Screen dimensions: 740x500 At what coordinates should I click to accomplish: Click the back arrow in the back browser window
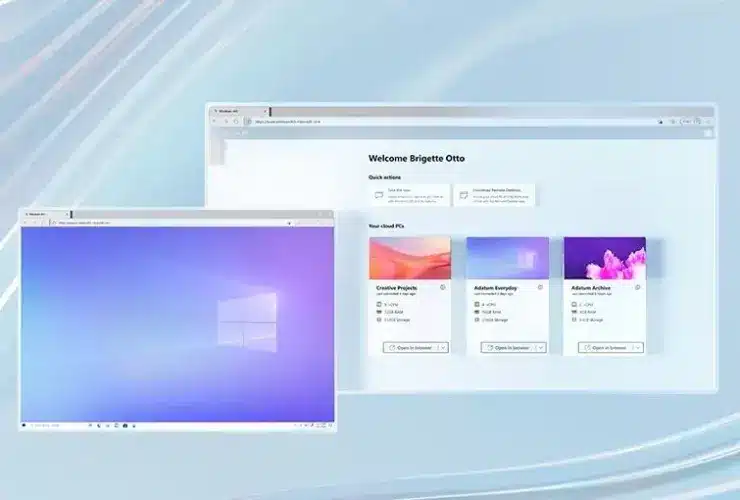pyautogui.click(x=215, y=121)
